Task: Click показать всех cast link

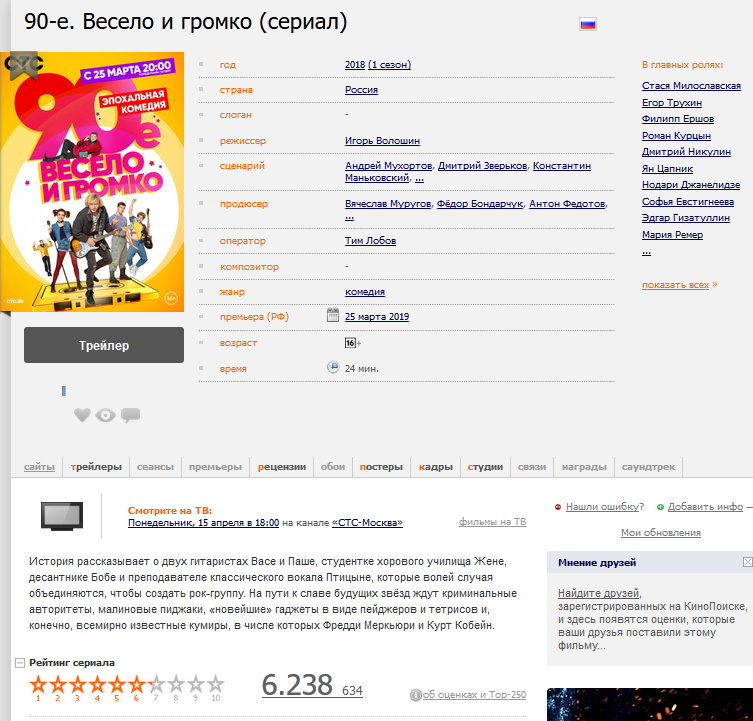Action: (x=676, y=285)
